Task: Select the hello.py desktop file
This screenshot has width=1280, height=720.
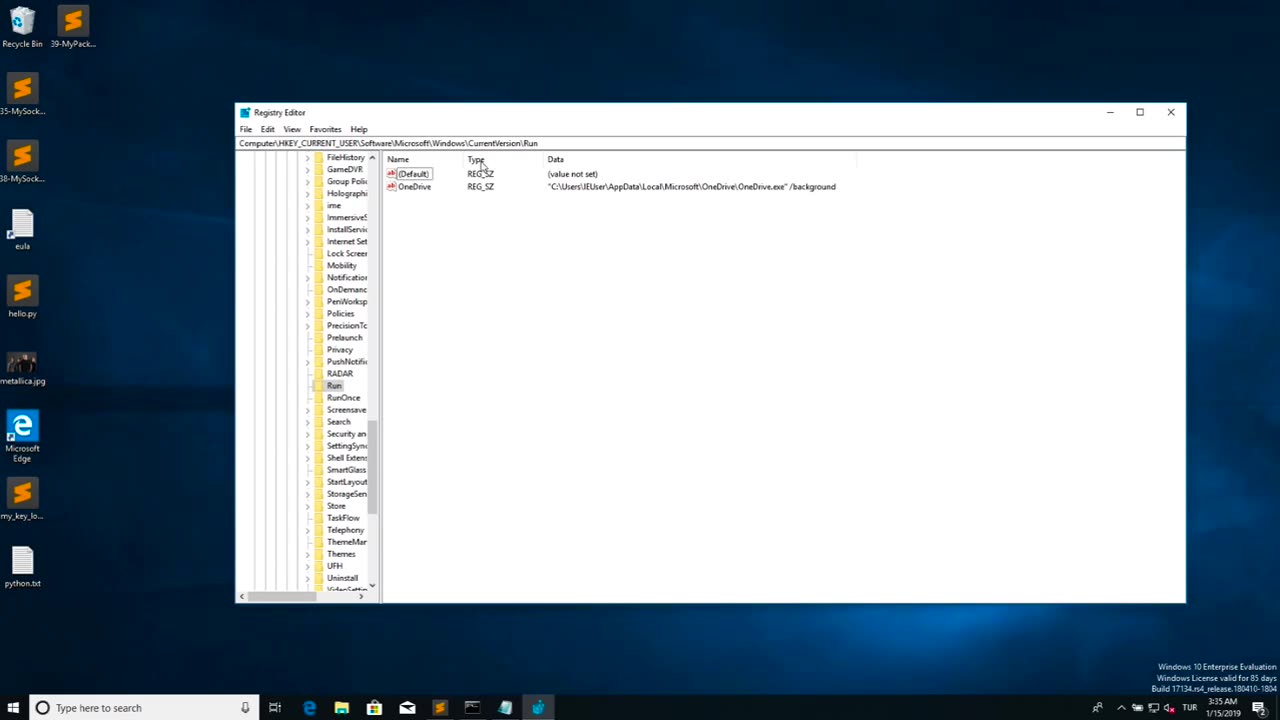Action: (22, 297)
